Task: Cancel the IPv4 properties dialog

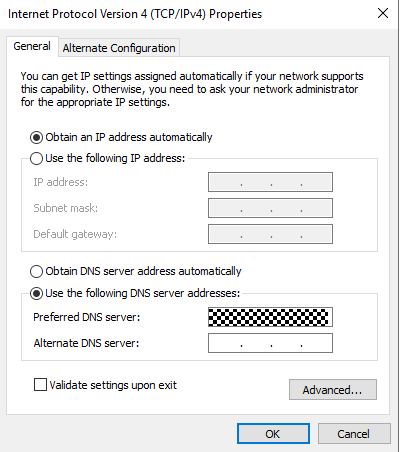Action: click(x=354, y=434)
